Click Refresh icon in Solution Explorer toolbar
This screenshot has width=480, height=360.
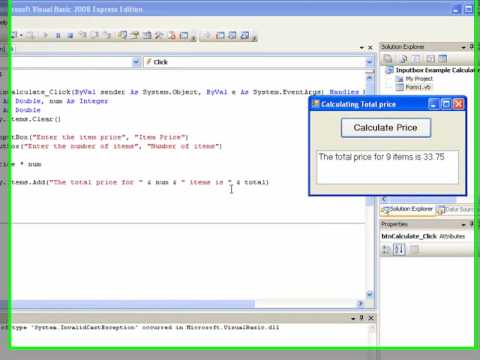point(416,59)
